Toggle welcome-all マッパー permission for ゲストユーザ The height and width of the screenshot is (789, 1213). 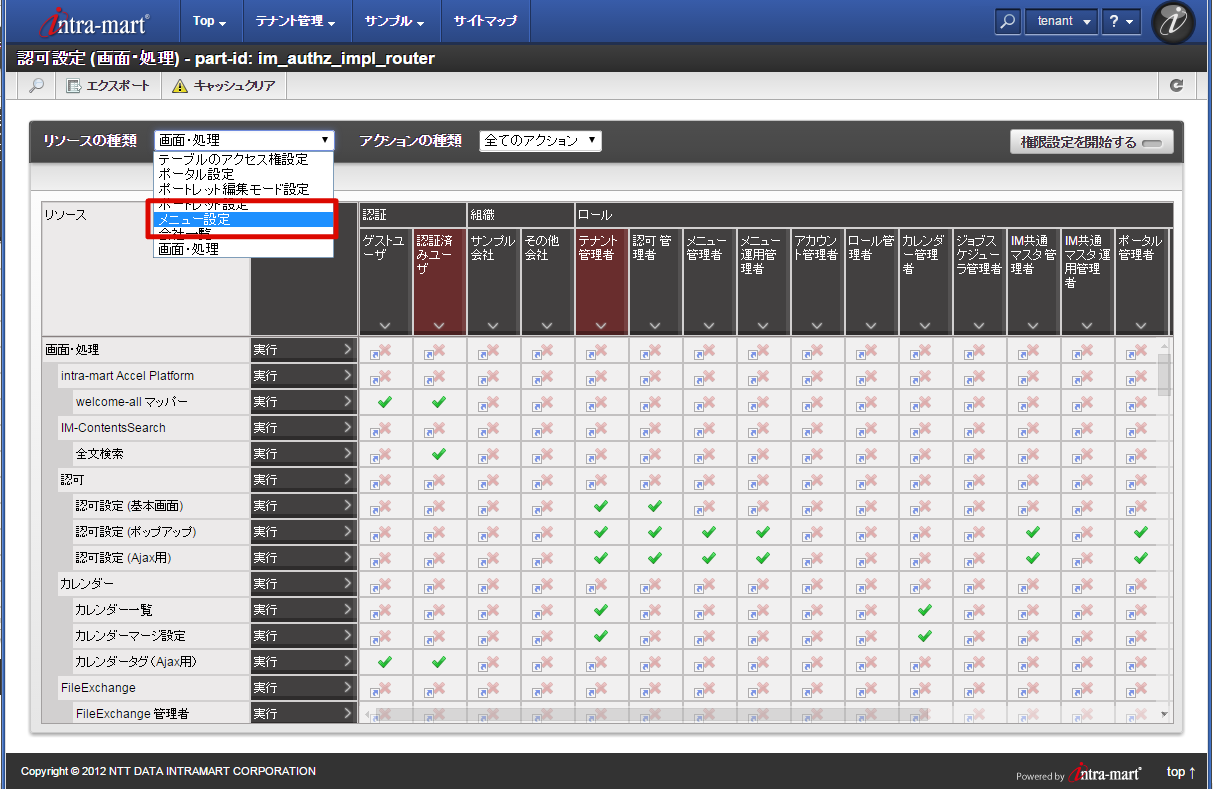click(385, 402)
